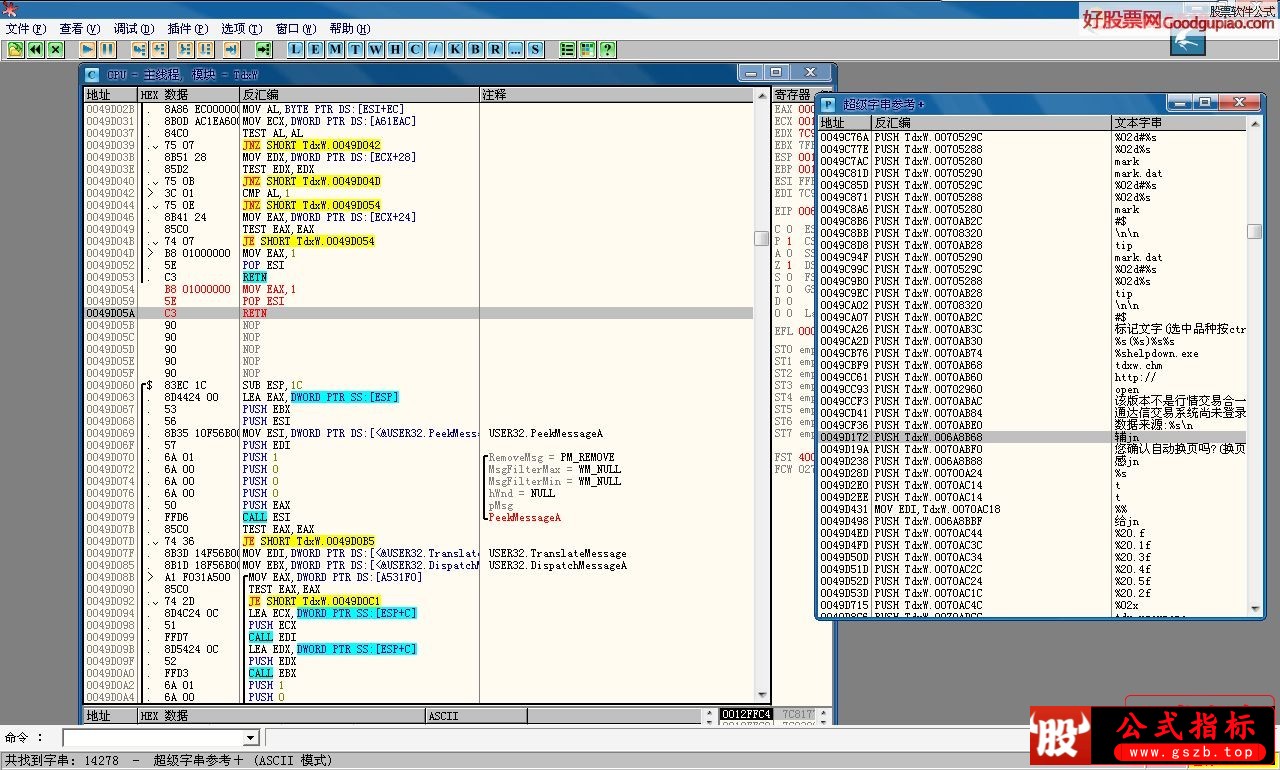Viewport: 1280px width, 770px height.
Task: Open the Appearance color grid icon
Action: pyautogui.click(x=588, y=49)
